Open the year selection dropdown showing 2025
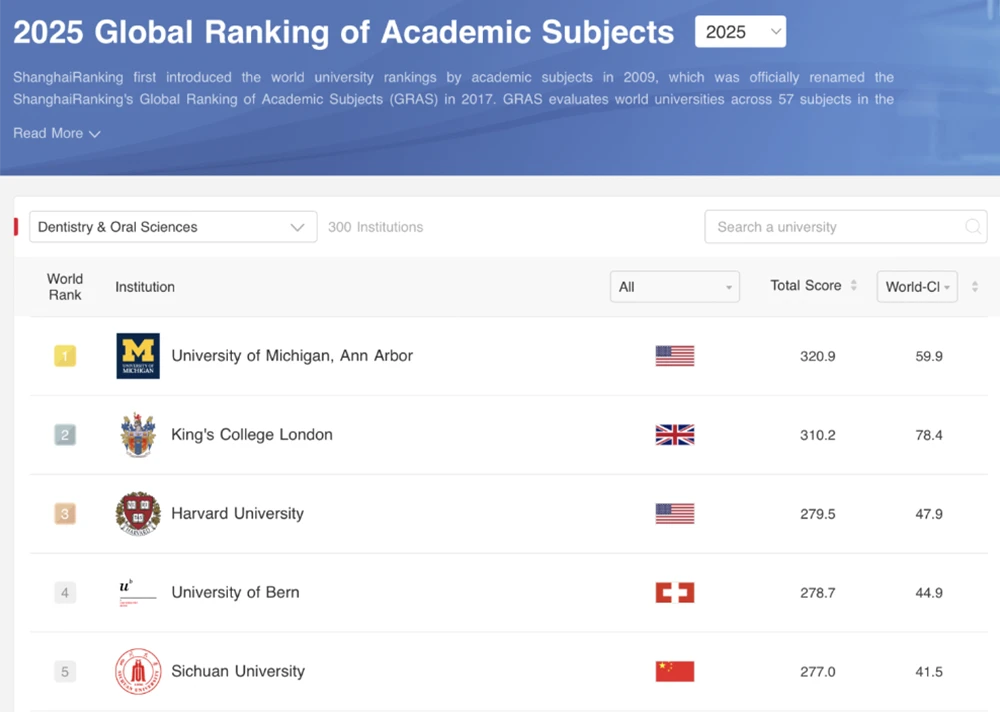The height and width of the screenshot is (712, 1000). pos(740,31)
